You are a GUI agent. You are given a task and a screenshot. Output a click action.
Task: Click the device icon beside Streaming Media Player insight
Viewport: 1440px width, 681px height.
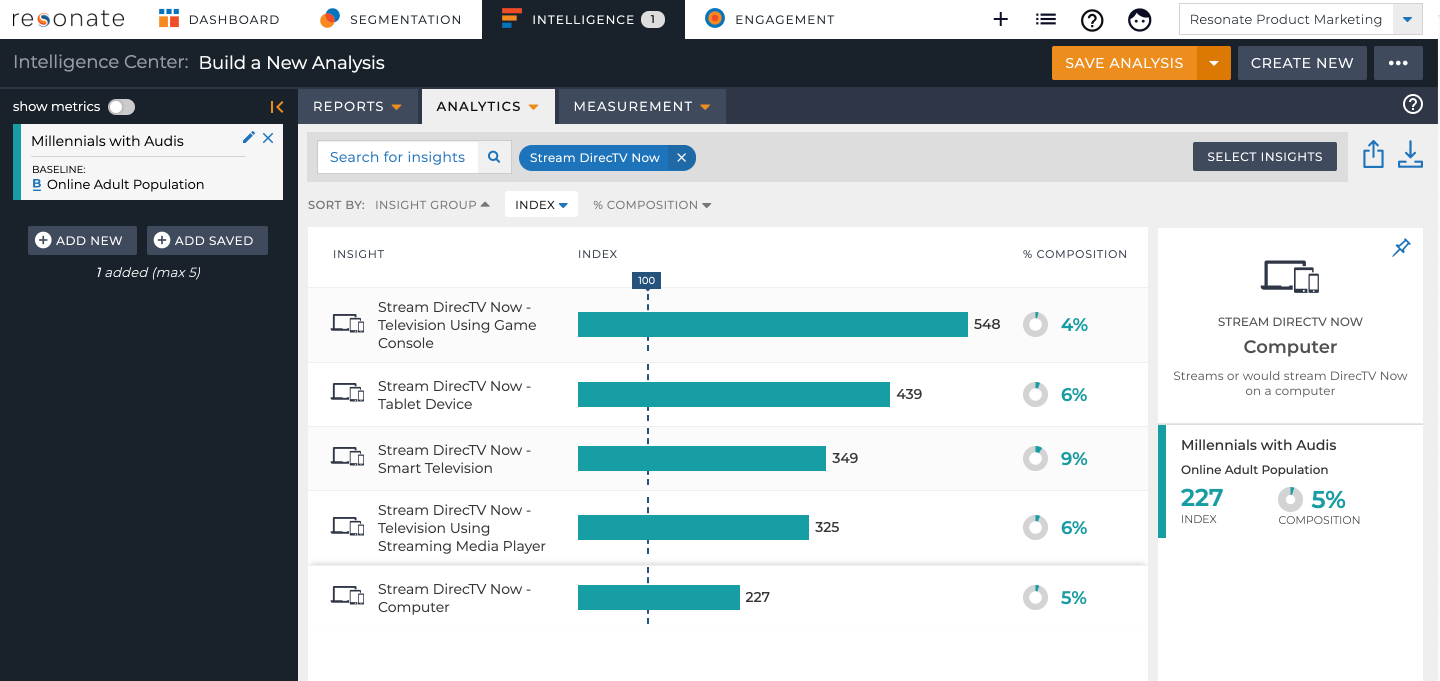[347, 526]
